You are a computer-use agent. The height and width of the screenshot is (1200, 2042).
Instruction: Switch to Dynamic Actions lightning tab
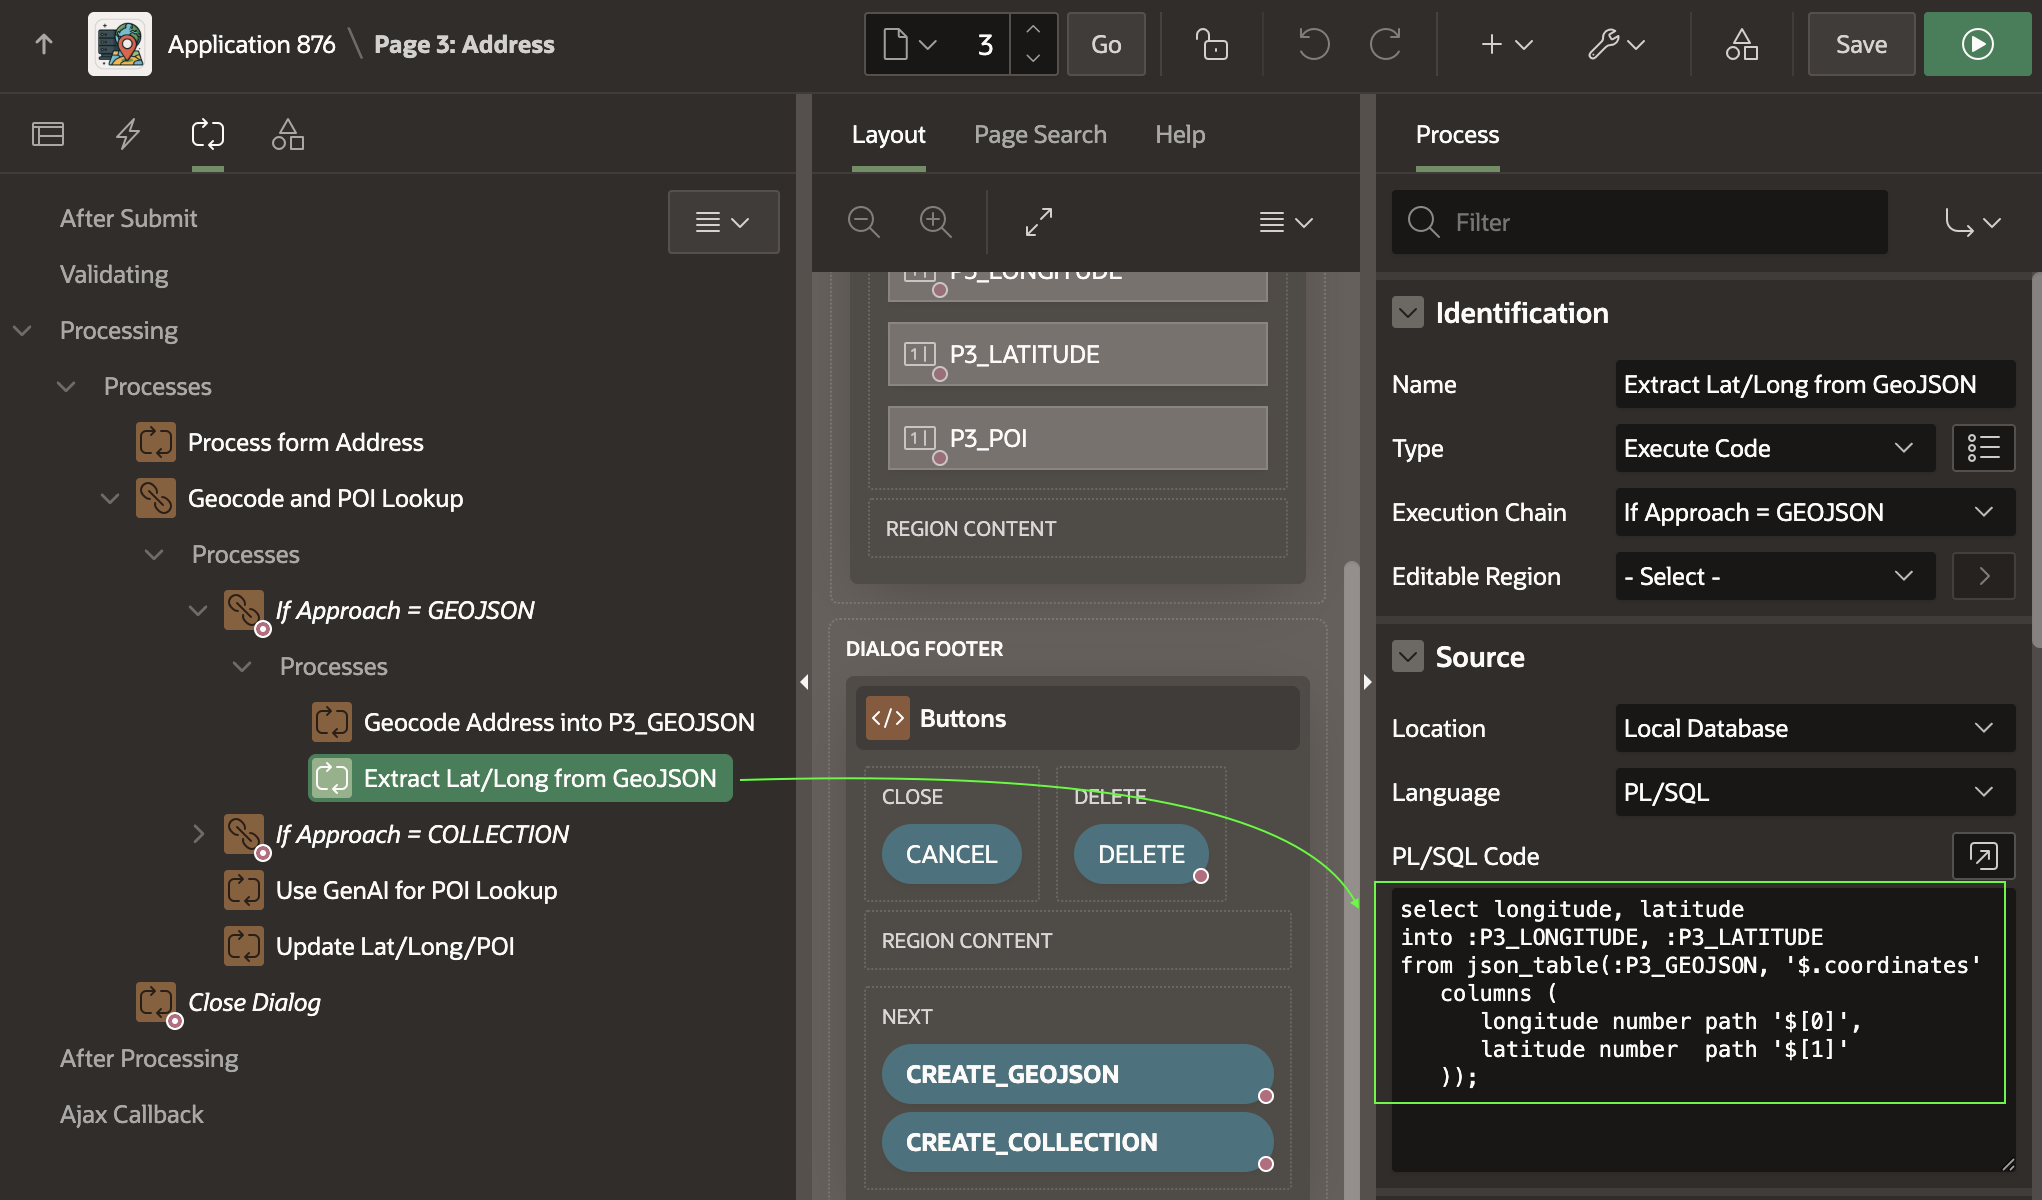tap(128, 134)
